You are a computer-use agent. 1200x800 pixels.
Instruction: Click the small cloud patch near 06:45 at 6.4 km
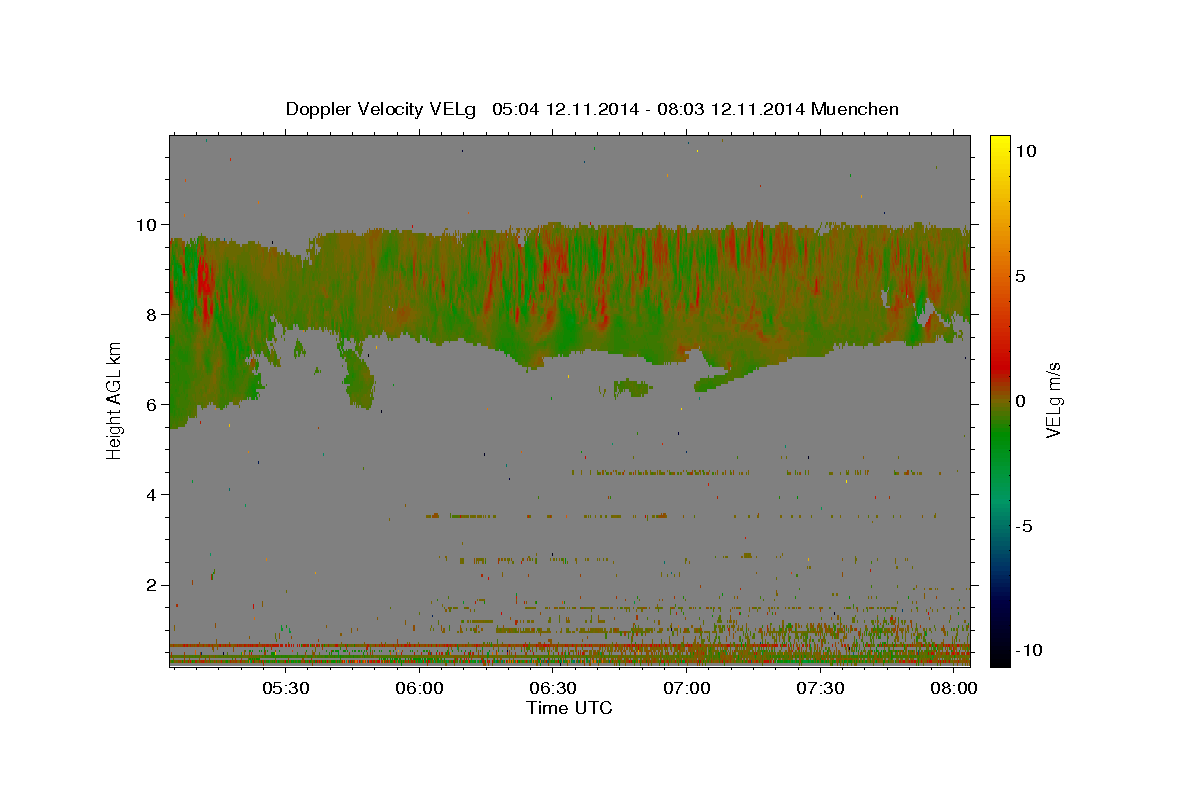point(632,387)
